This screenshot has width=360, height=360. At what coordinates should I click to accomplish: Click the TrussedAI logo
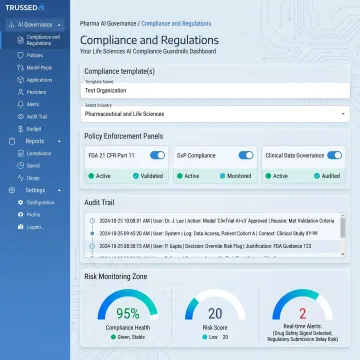24,7
